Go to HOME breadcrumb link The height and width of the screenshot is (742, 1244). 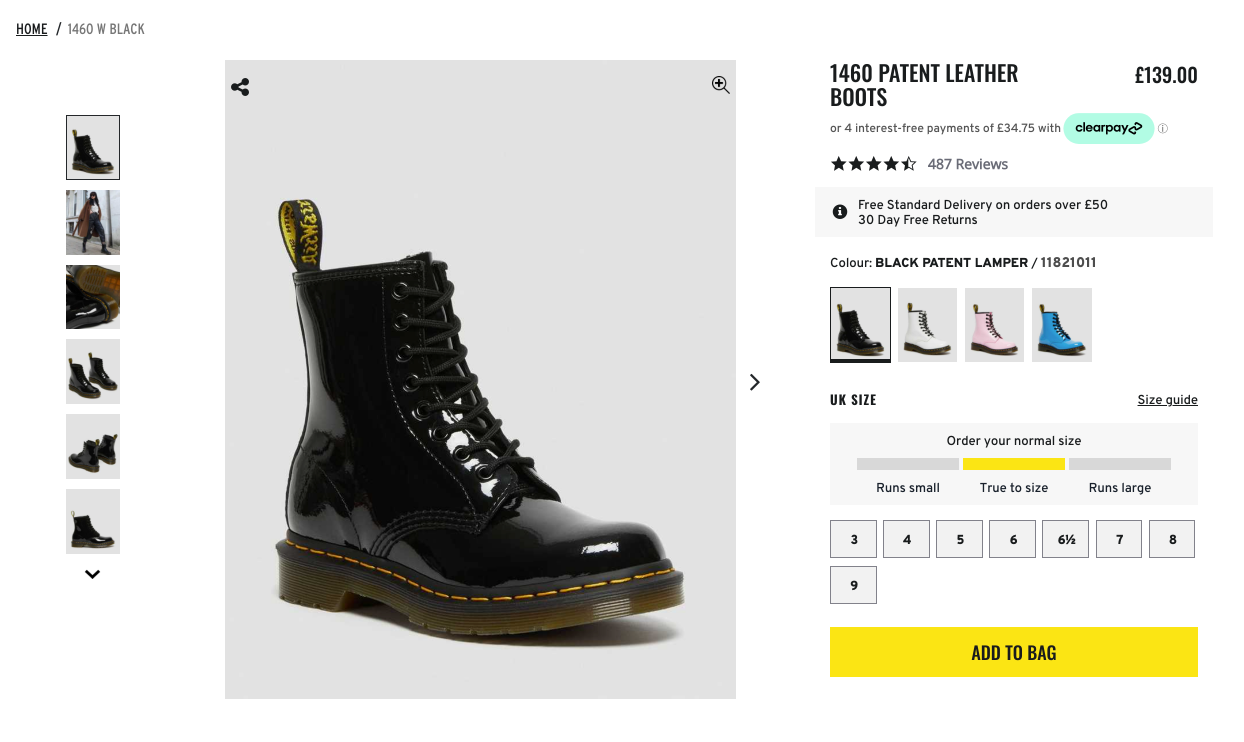(x=32, y=29)
